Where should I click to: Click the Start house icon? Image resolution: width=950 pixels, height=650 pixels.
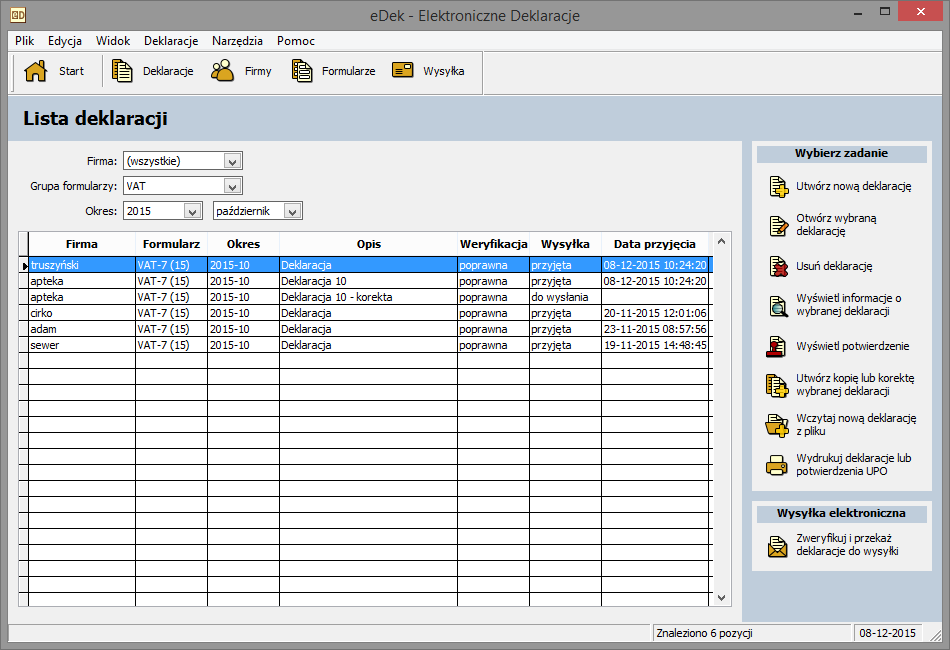[x=36, y=71]
